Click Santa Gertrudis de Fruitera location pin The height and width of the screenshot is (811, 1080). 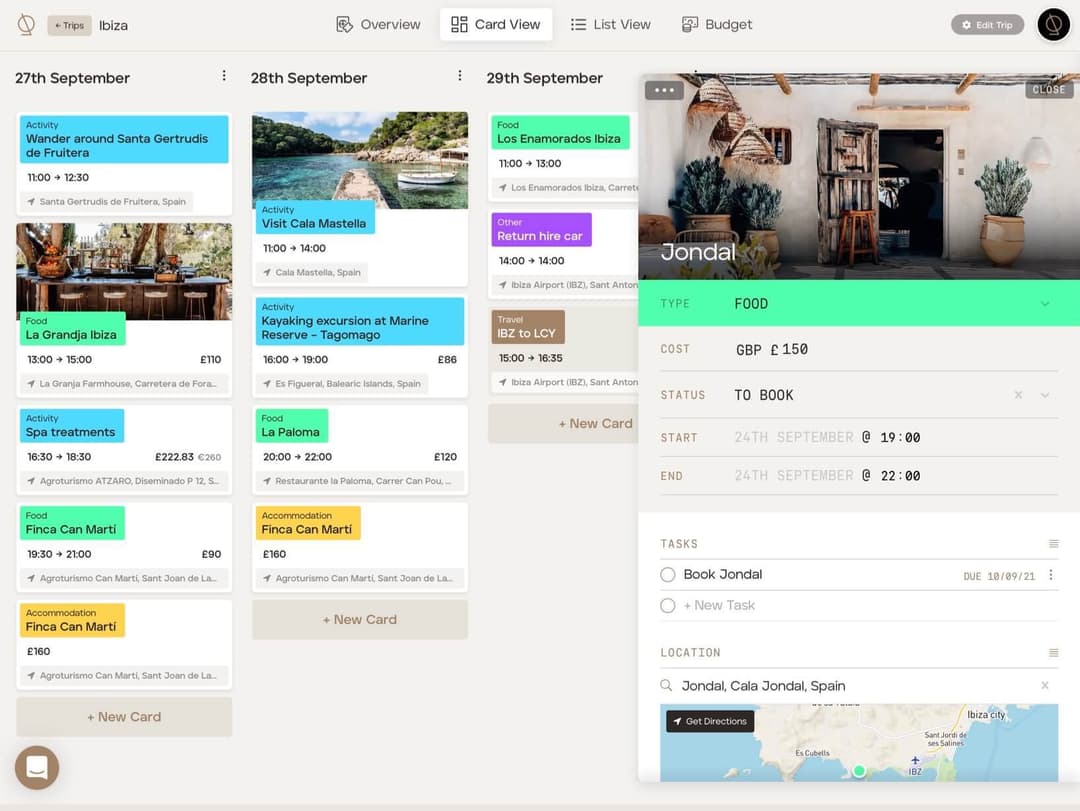pyautogui.click(x=31, y=202)
